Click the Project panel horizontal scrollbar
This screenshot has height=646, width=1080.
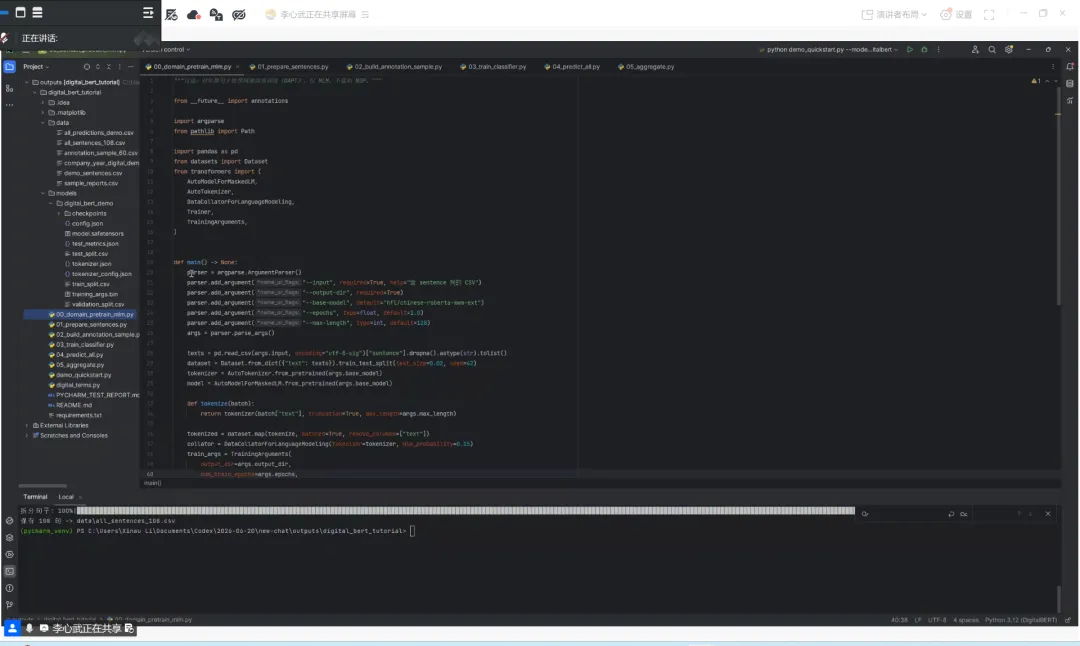tap(43, 486)
